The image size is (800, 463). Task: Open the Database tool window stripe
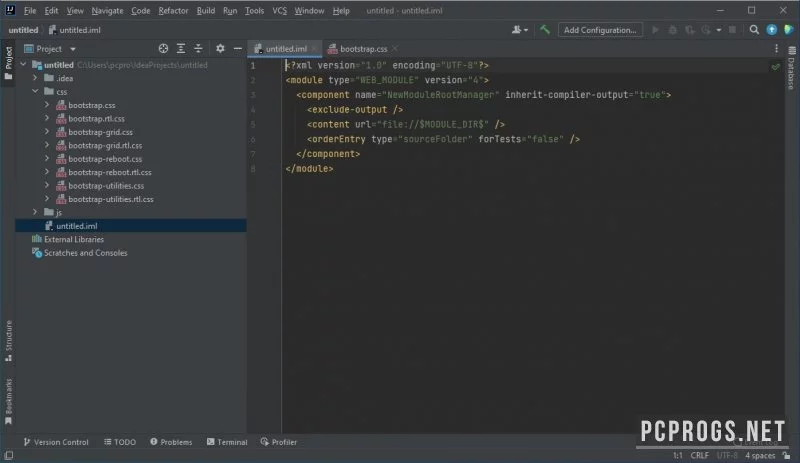point(791,68)
